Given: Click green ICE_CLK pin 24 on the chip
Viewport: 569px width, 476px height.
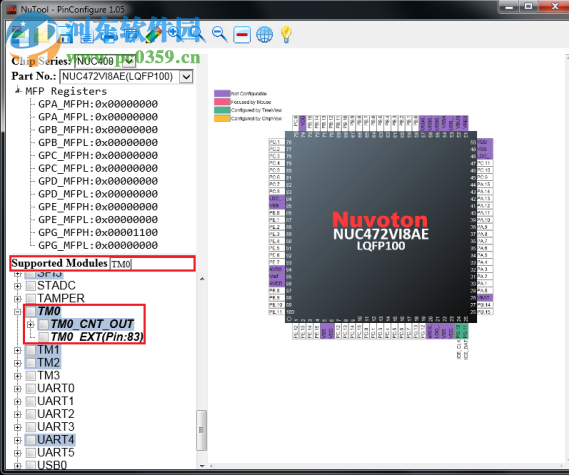Looking at the screenshot, I should (458, 331).
